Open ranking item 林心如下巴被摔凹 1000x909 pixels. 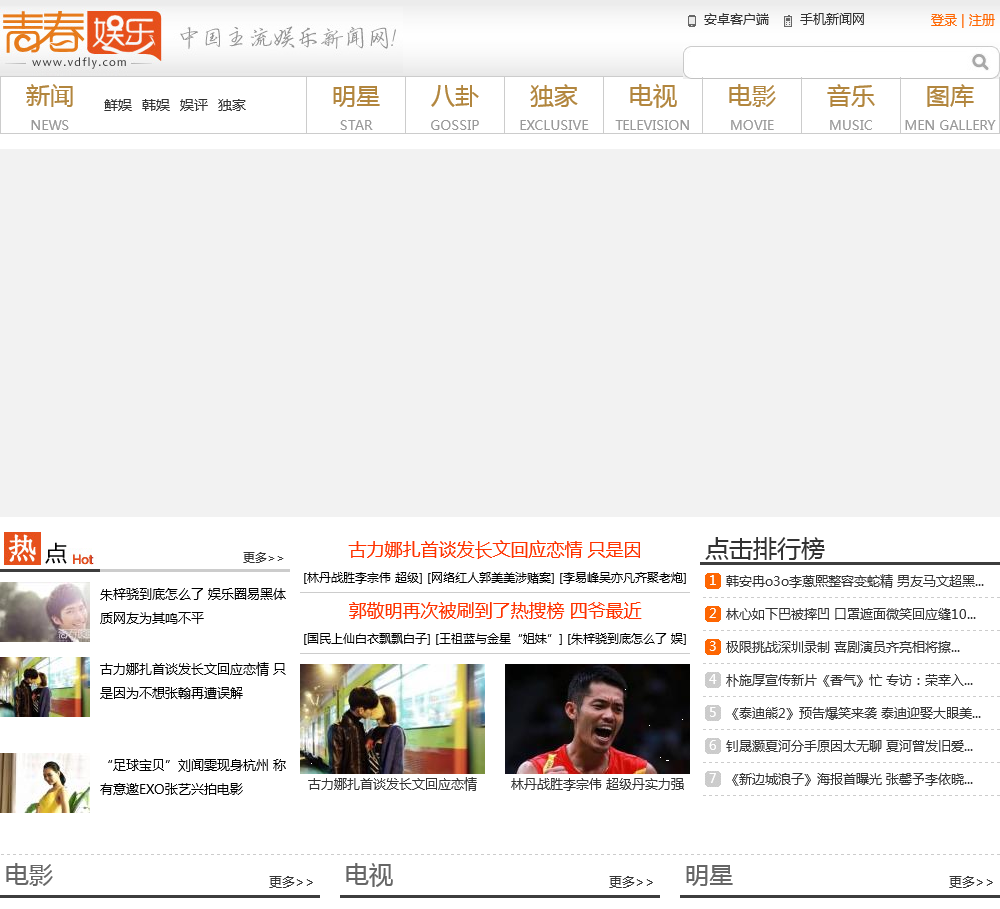coord(851,614)
